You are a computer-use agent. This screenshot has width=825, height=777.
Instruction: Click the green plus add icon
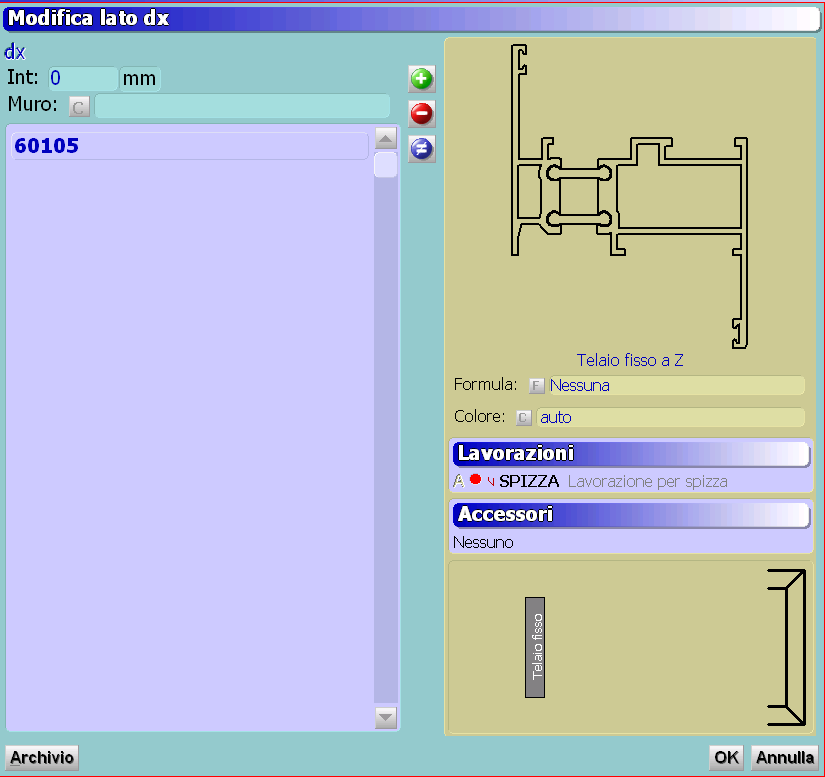(421, 79)
